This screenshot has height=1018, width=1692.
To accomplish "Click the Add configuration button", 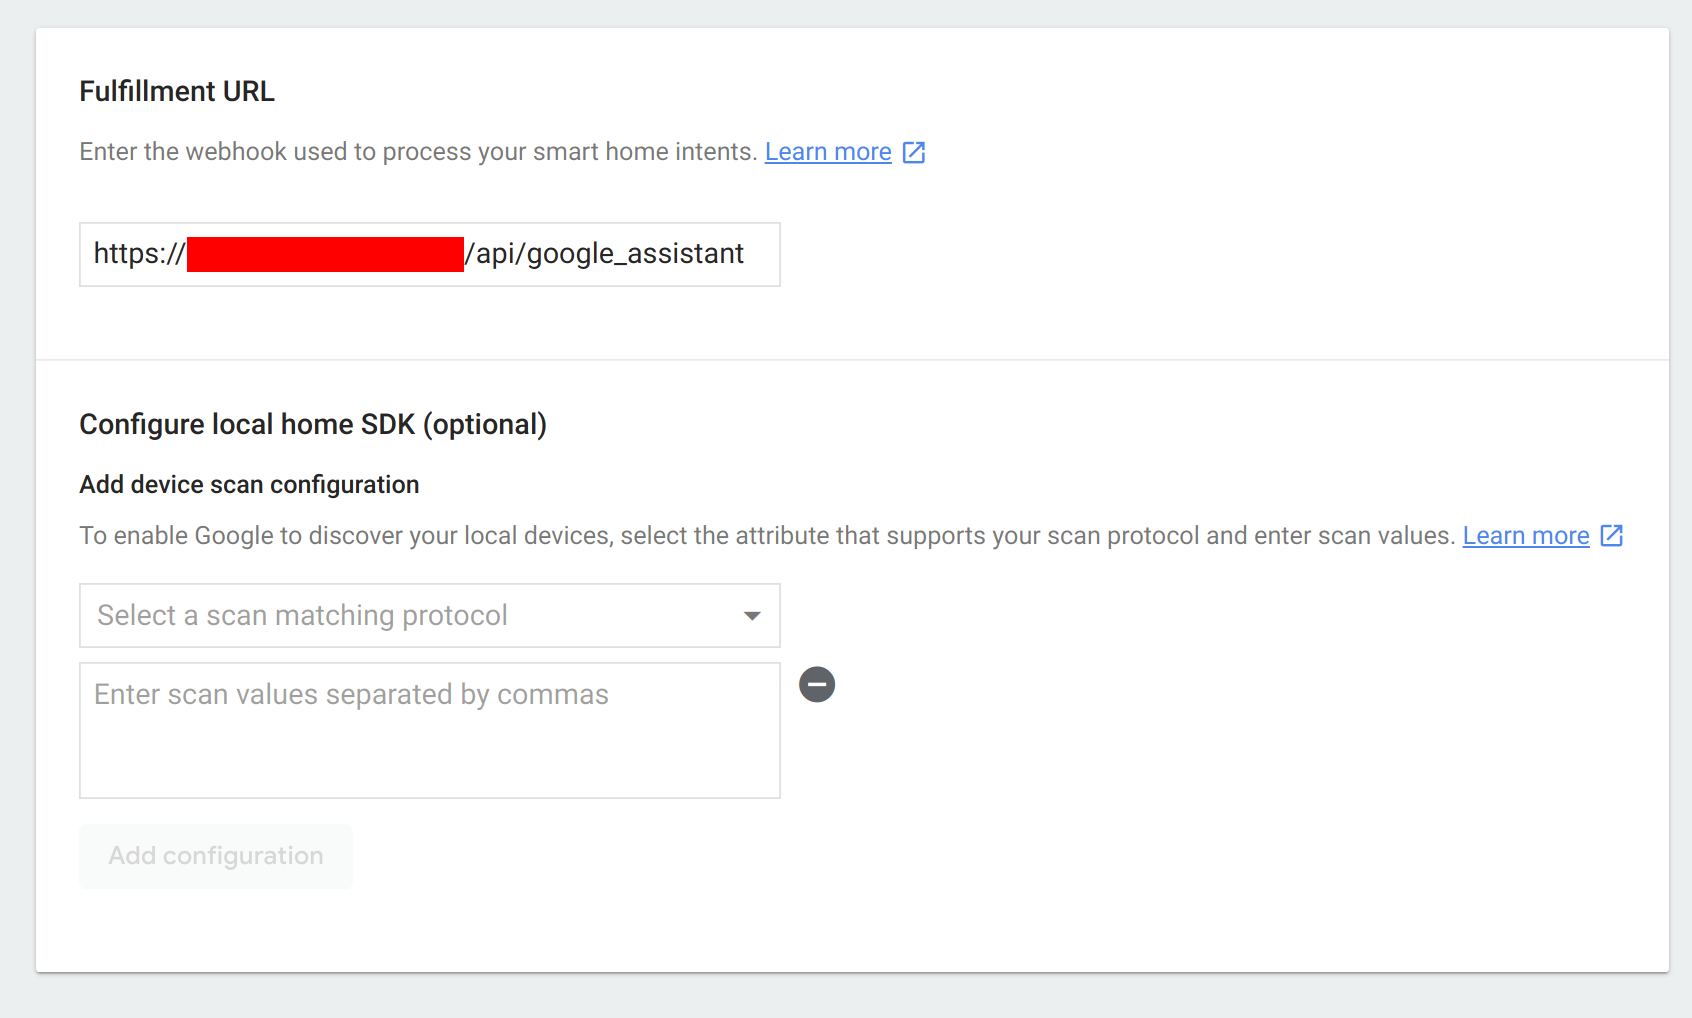I will coord(215,856).
